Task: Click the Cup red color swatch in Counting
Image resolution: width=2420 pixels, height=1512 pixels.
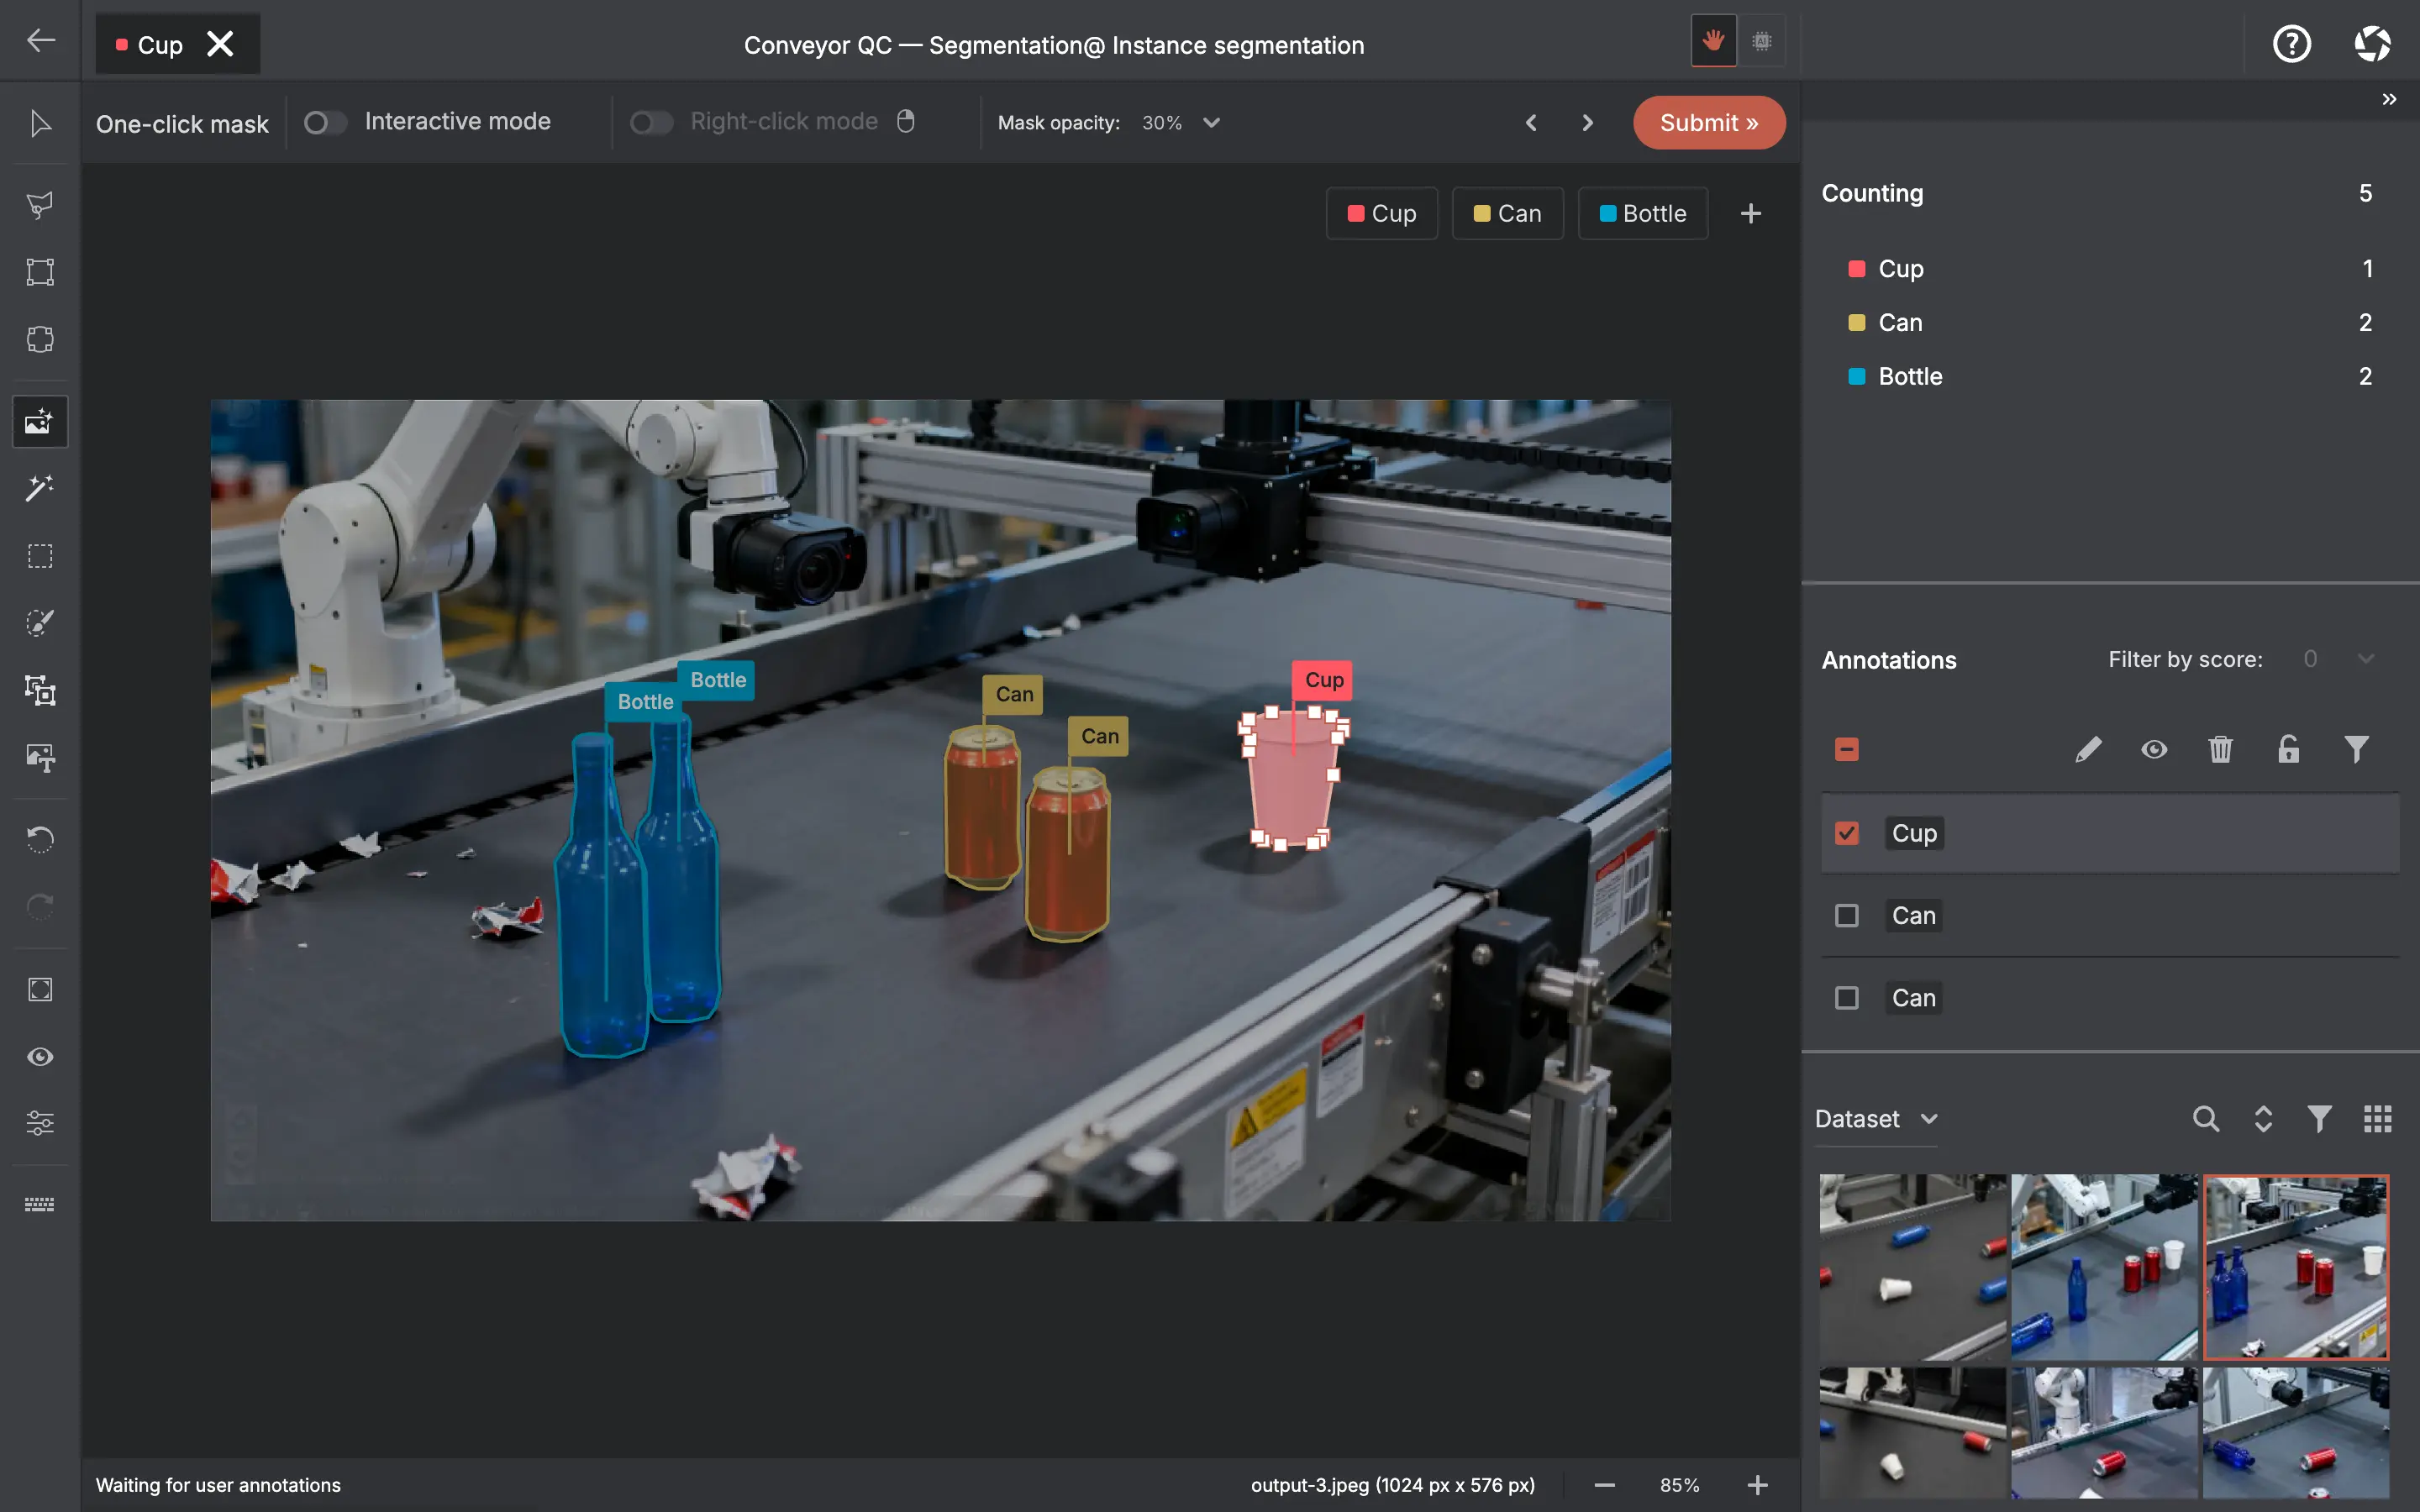Action: tap(1856, 269)
